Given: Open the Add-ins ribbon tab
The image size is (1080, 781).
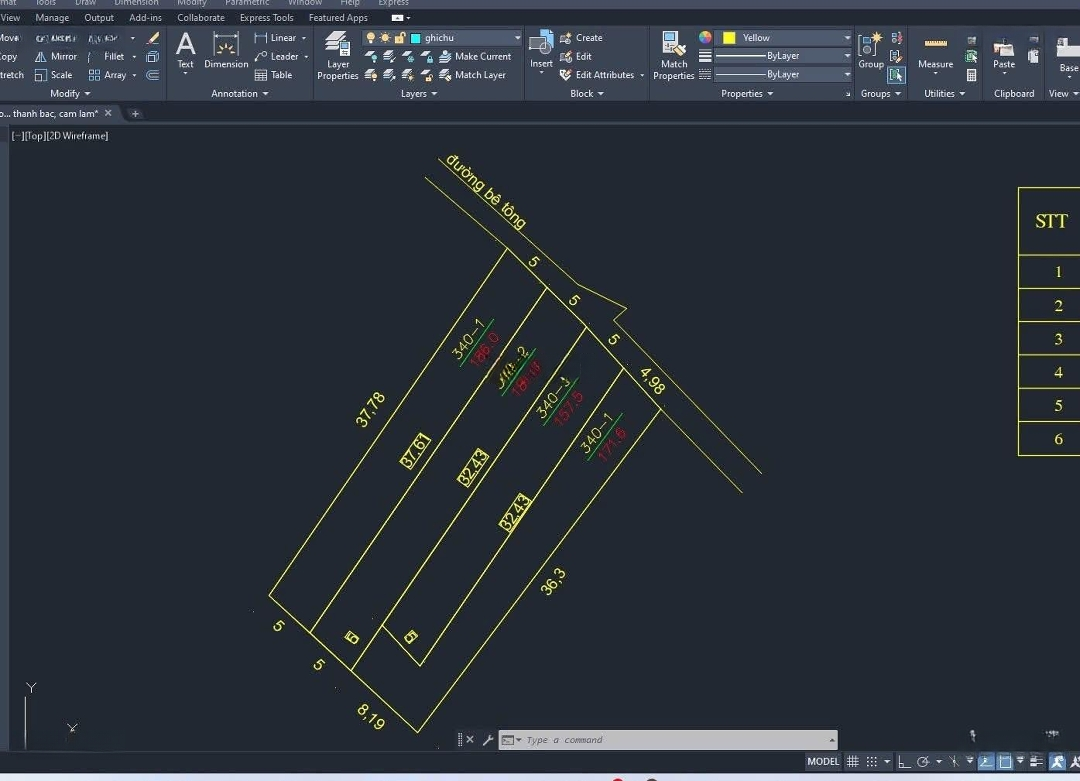Looking at the screenshot, I should click(145, 18).
